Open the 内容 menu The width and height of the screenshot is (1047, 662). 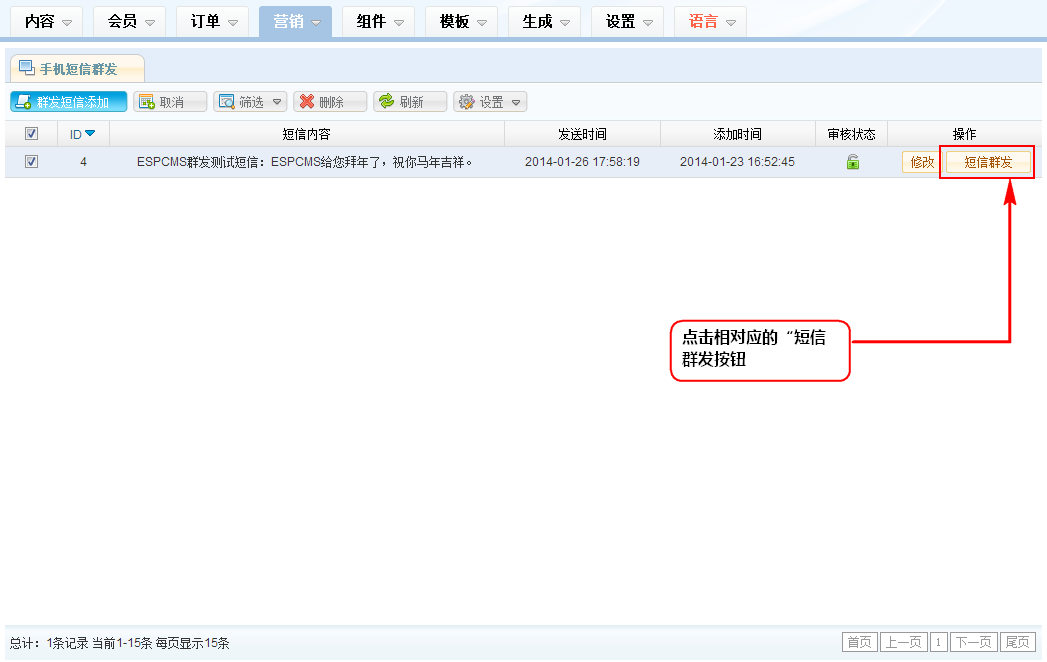coord(47,21)
